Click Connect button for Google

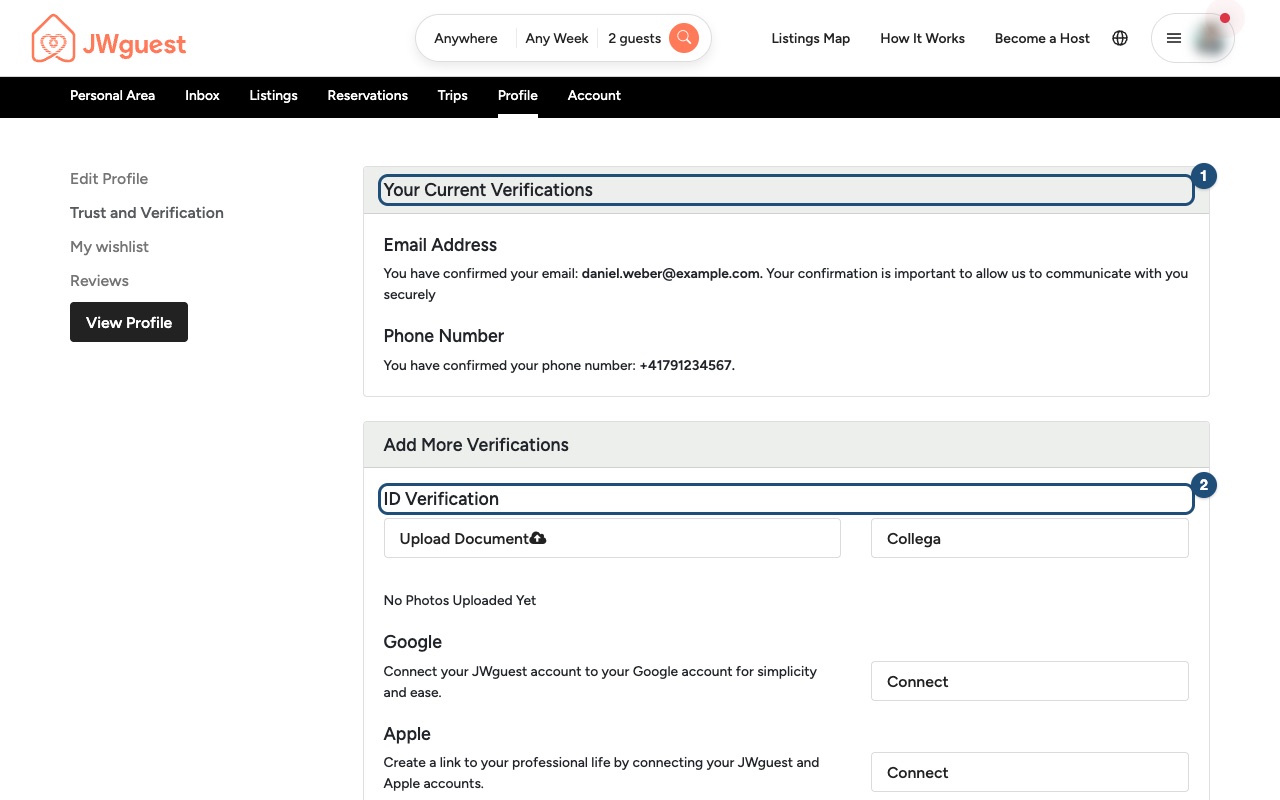pos(1029,681)
